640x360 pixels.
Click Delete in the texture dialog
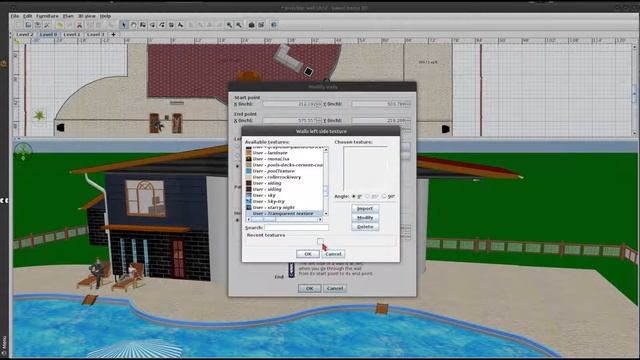coord(365,227)
